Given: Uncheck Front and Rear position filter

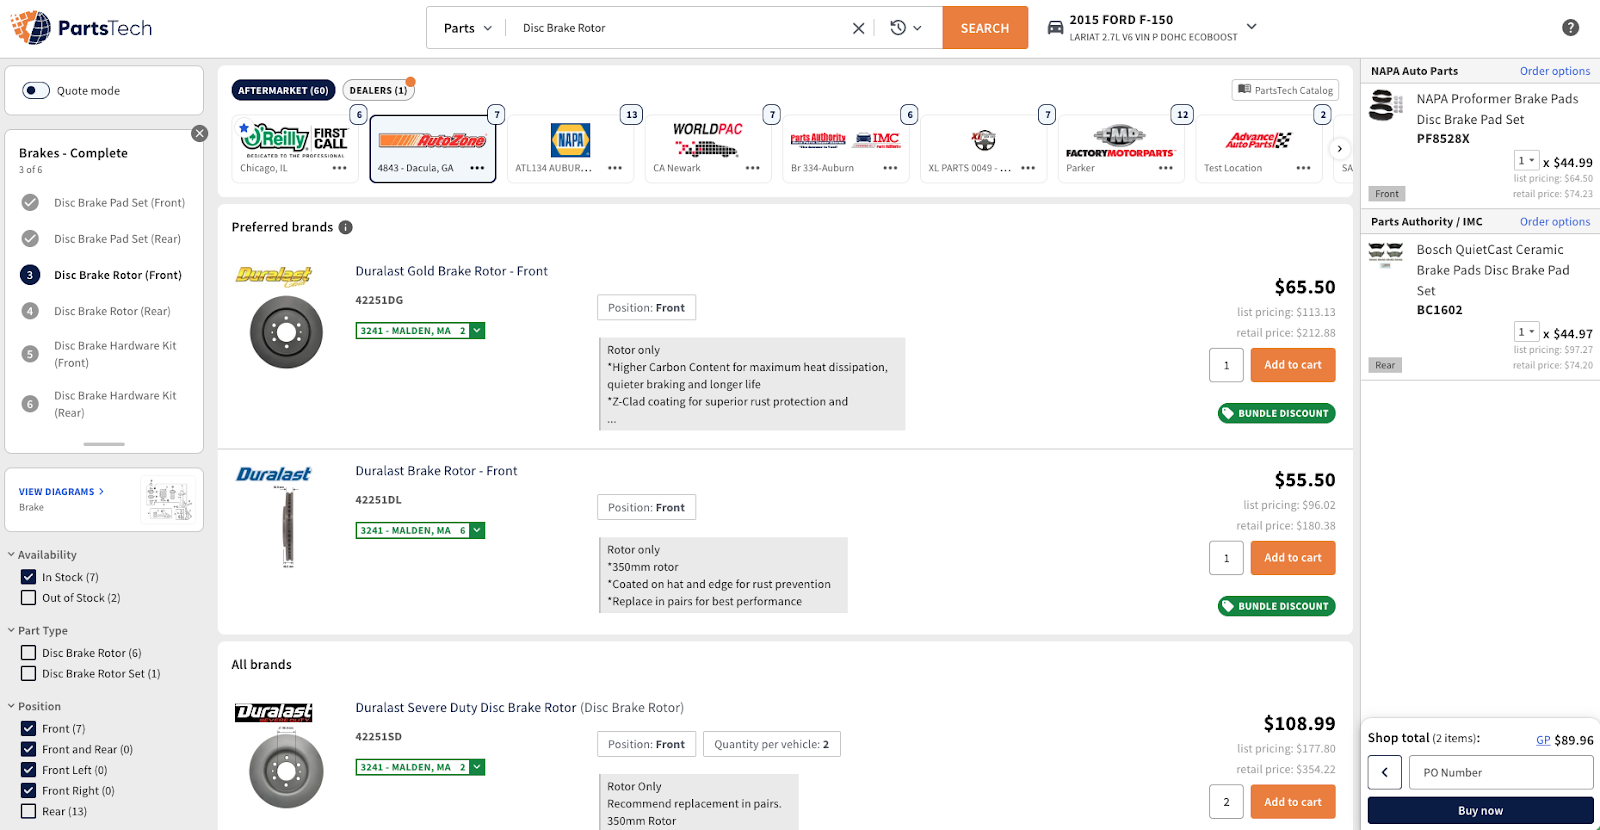Looking at the screenshot, I should pos(28,749).
